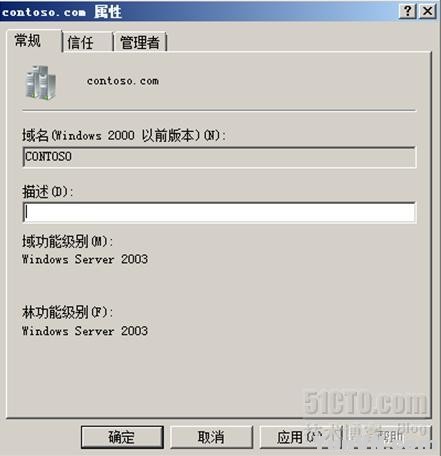Click the question mark help button

click(x=408, y=11)
